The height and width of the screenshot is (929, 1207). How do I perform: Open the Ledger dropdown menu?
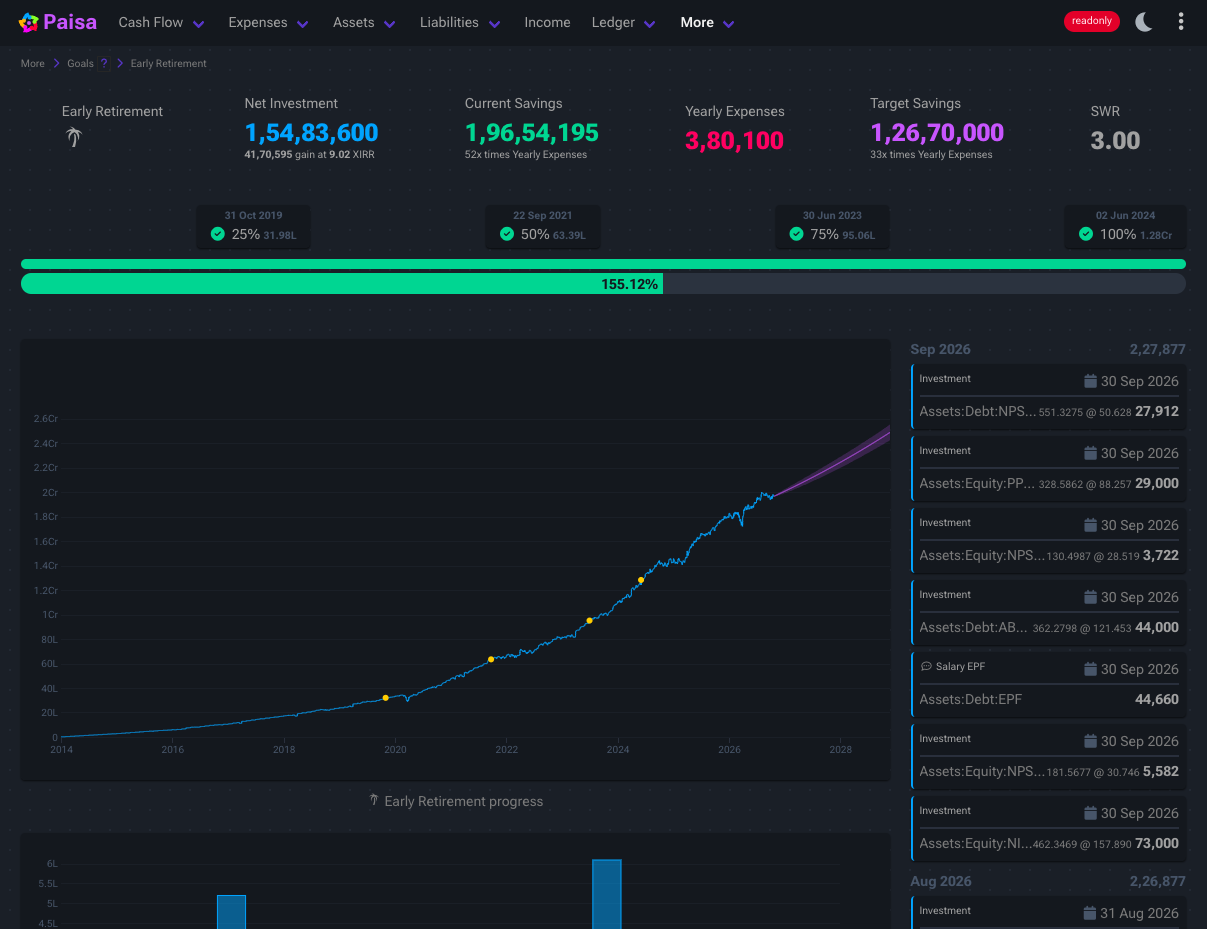coord(624,22)
